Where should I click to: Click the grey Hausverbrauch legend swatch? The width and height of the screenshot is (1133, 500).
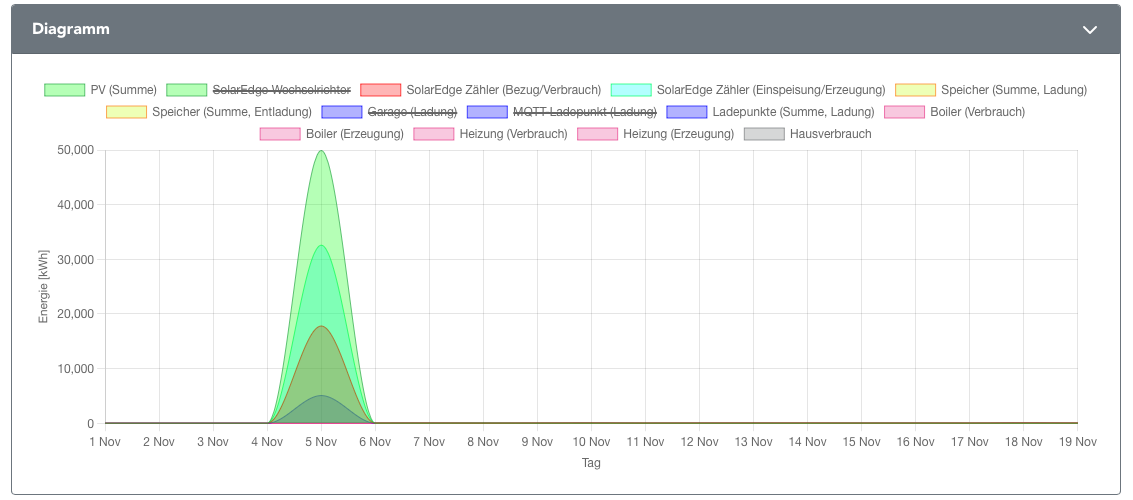(x=764, y=134)
